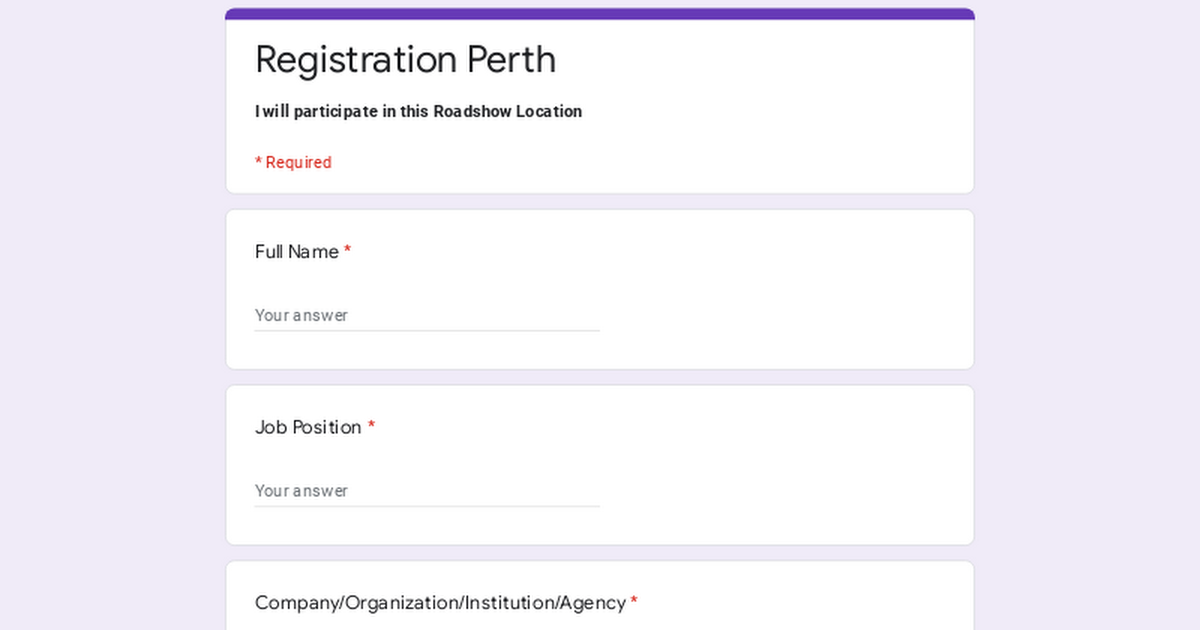Click empty space right of the Job Position field
This screenshot has width=1200, height=630.
780,491
